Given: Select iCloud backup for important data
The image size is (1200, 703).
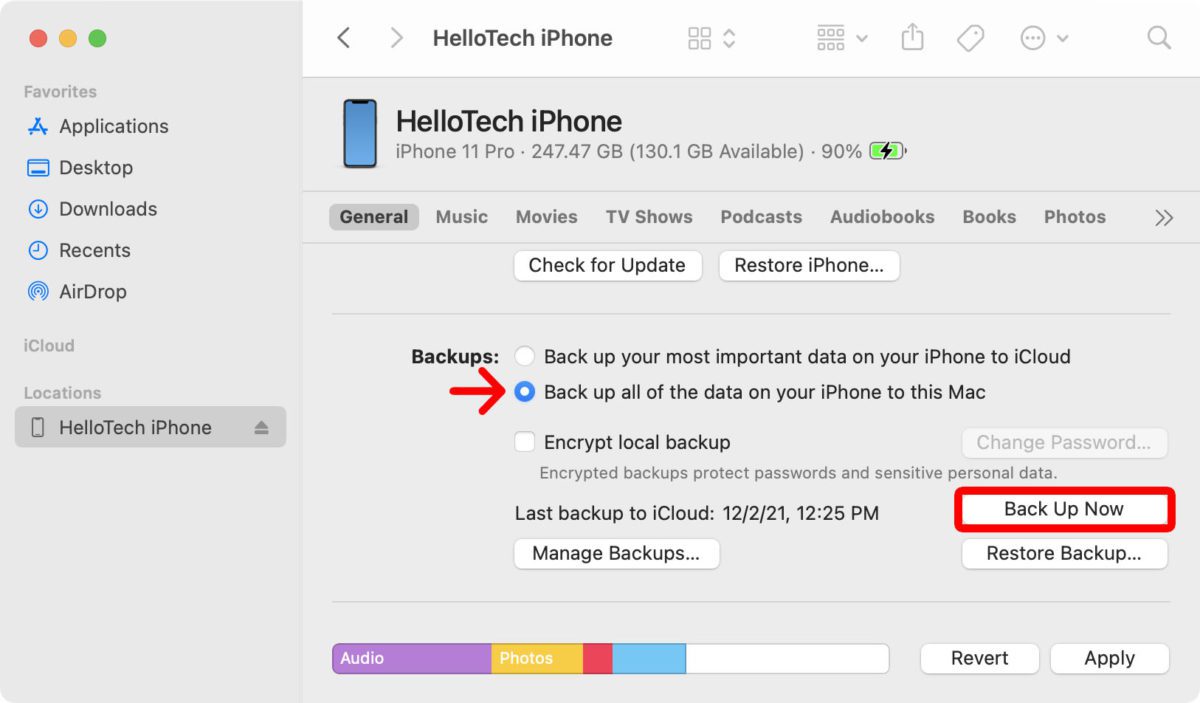Looking at the screenshot, I should point(524,356).
